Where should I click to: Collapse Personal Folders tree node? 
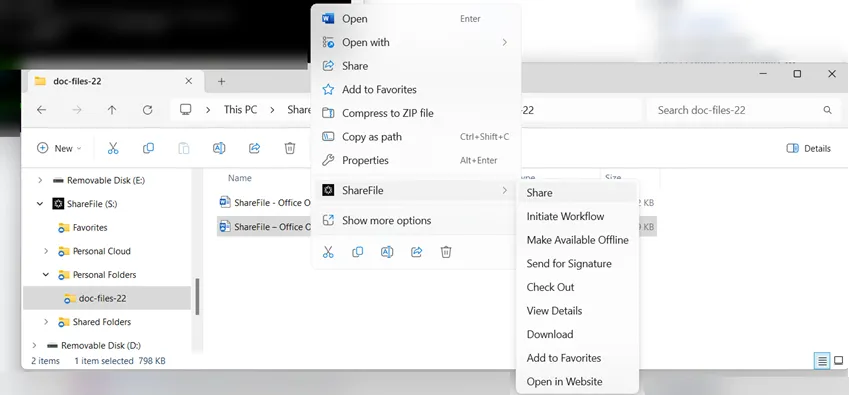(x=45, y=275)
